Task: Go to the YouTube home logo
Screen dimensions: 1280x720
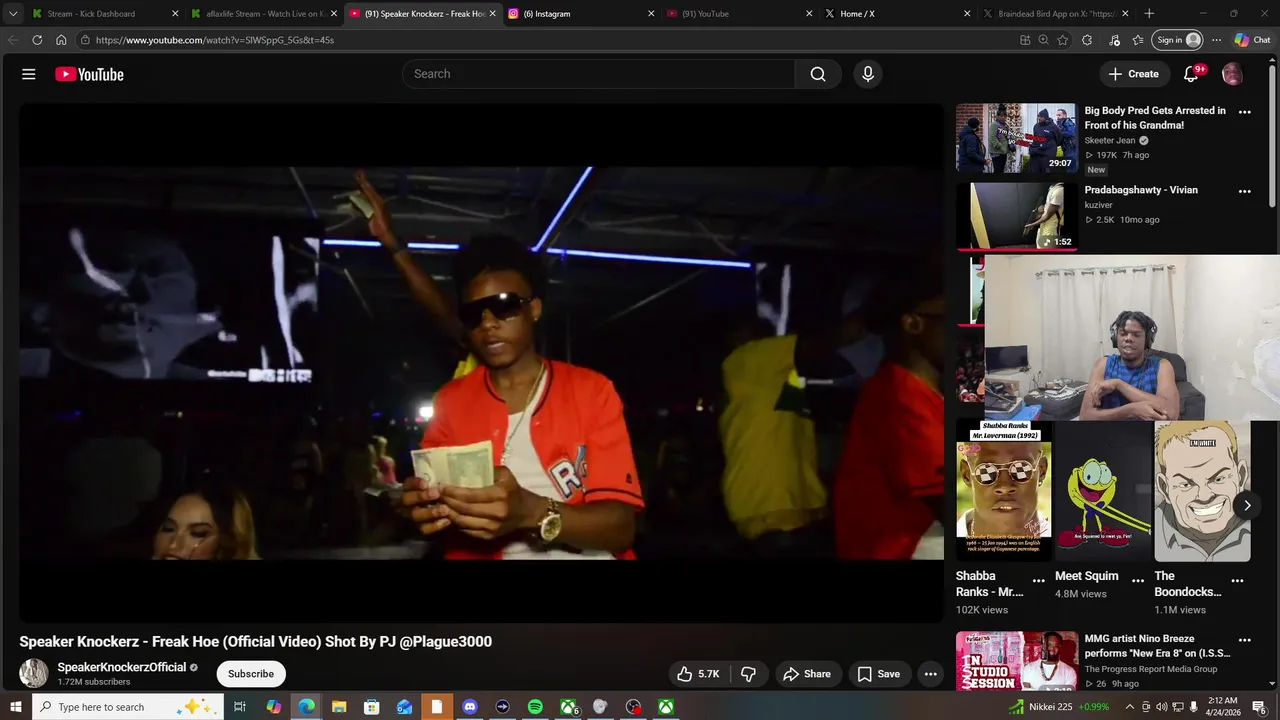Action: coord(89,74)
